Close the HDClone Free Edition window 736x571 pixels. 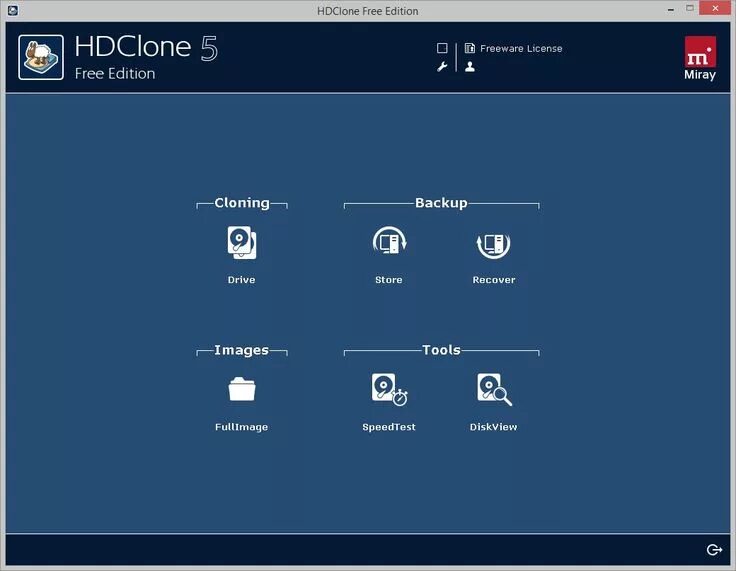pyautogui.click(x=715, y=8)
